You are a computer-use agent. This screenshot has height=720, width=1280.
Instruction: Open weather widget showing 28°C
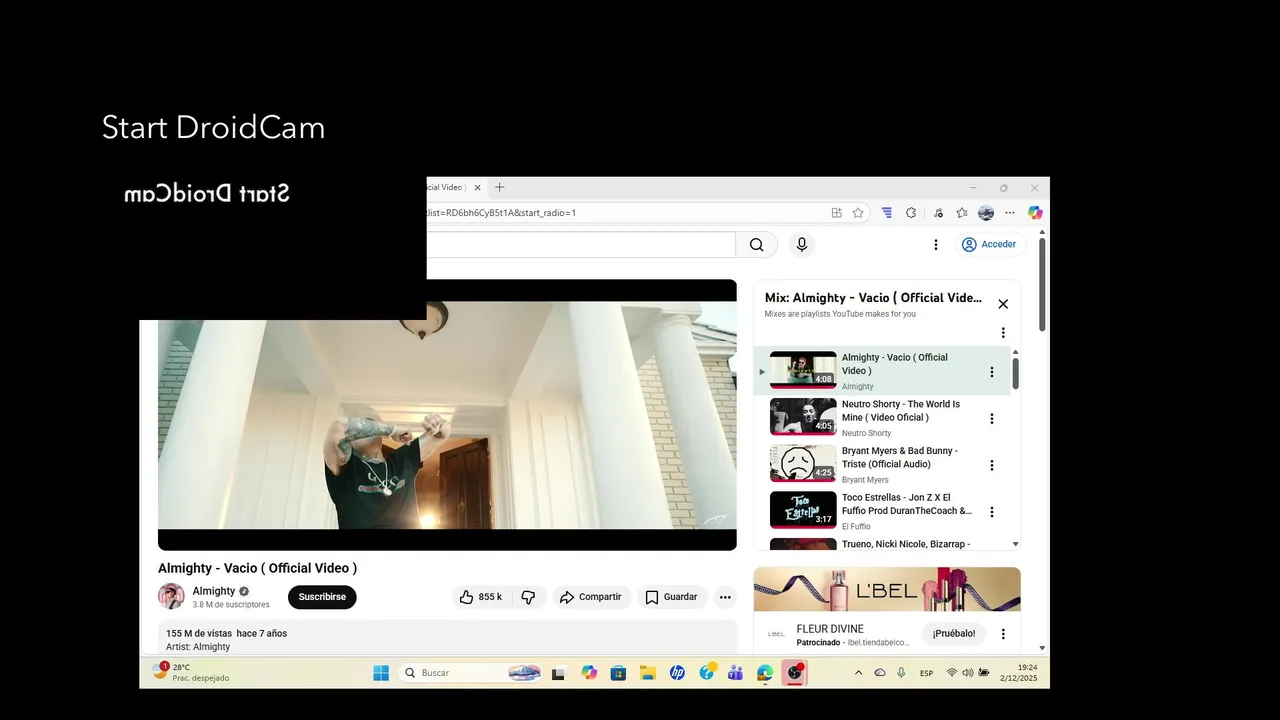click(x=191, y=672)
